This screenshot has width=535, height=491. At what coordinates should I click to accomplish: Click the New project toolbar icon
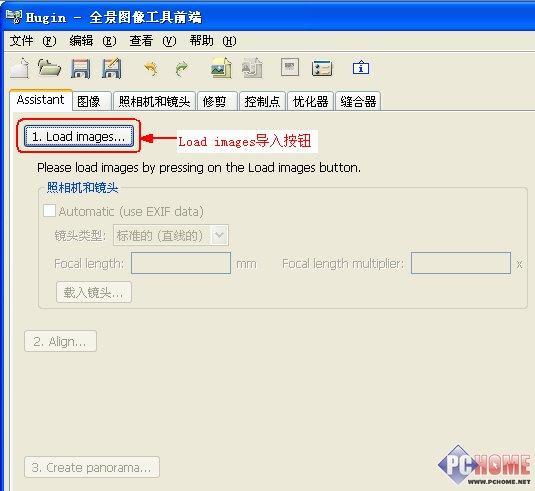coord(20,68)
